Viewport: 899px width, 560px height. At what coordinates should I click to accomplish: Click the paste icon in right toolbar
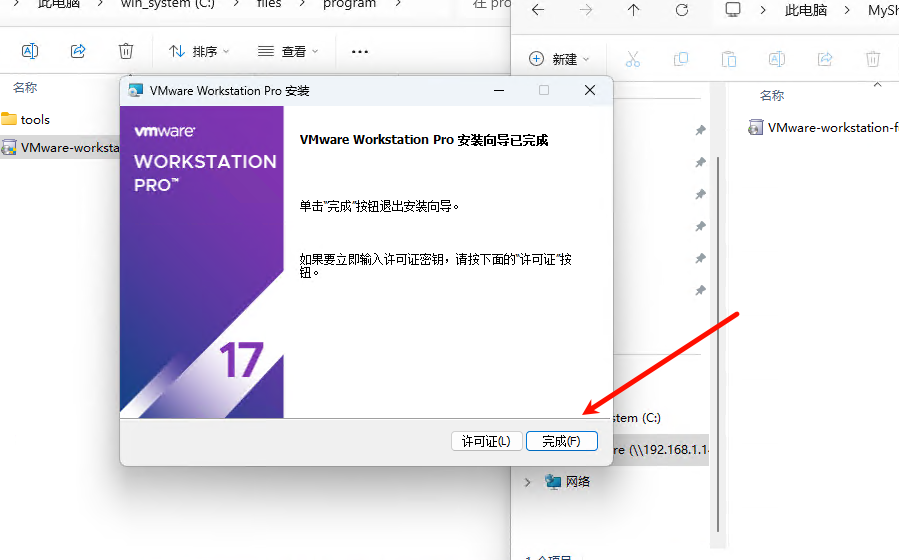(729, 59)
